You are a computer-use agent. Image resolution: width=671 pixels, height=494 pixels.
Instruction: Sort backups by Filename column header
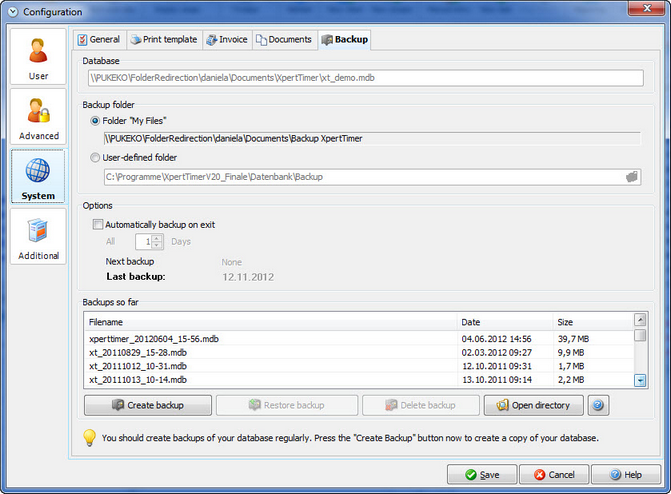click(x=271, y=322)
